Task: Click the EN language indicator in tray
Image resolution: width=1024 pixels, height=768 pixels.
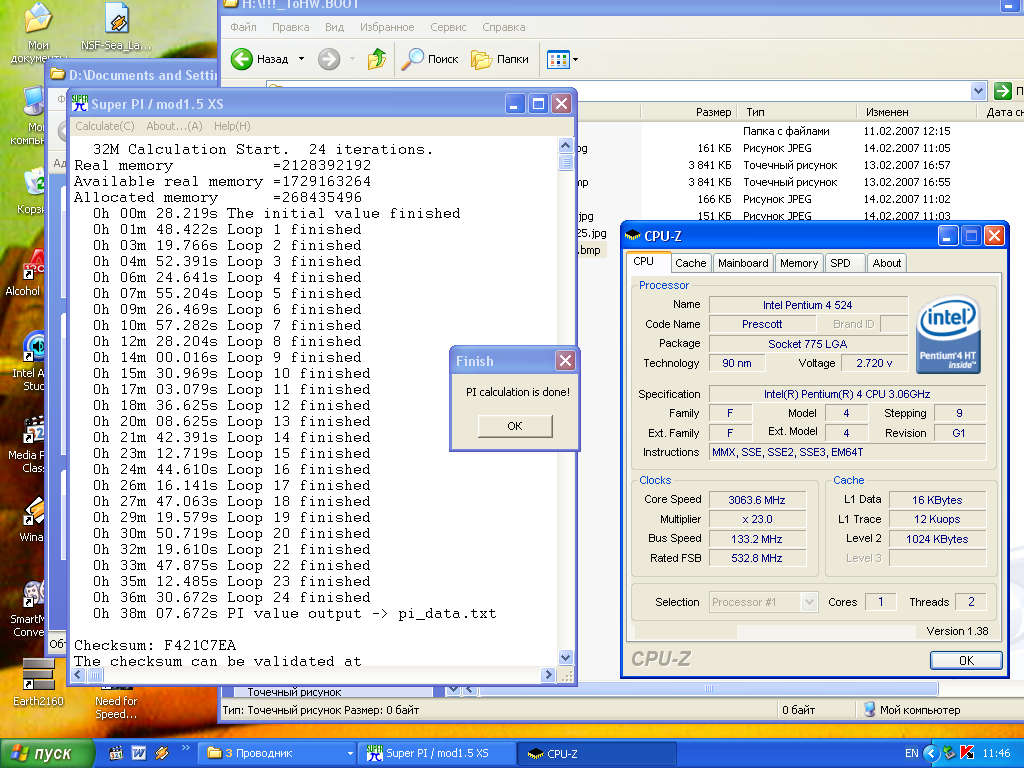Action: click(x=911, y=753)
